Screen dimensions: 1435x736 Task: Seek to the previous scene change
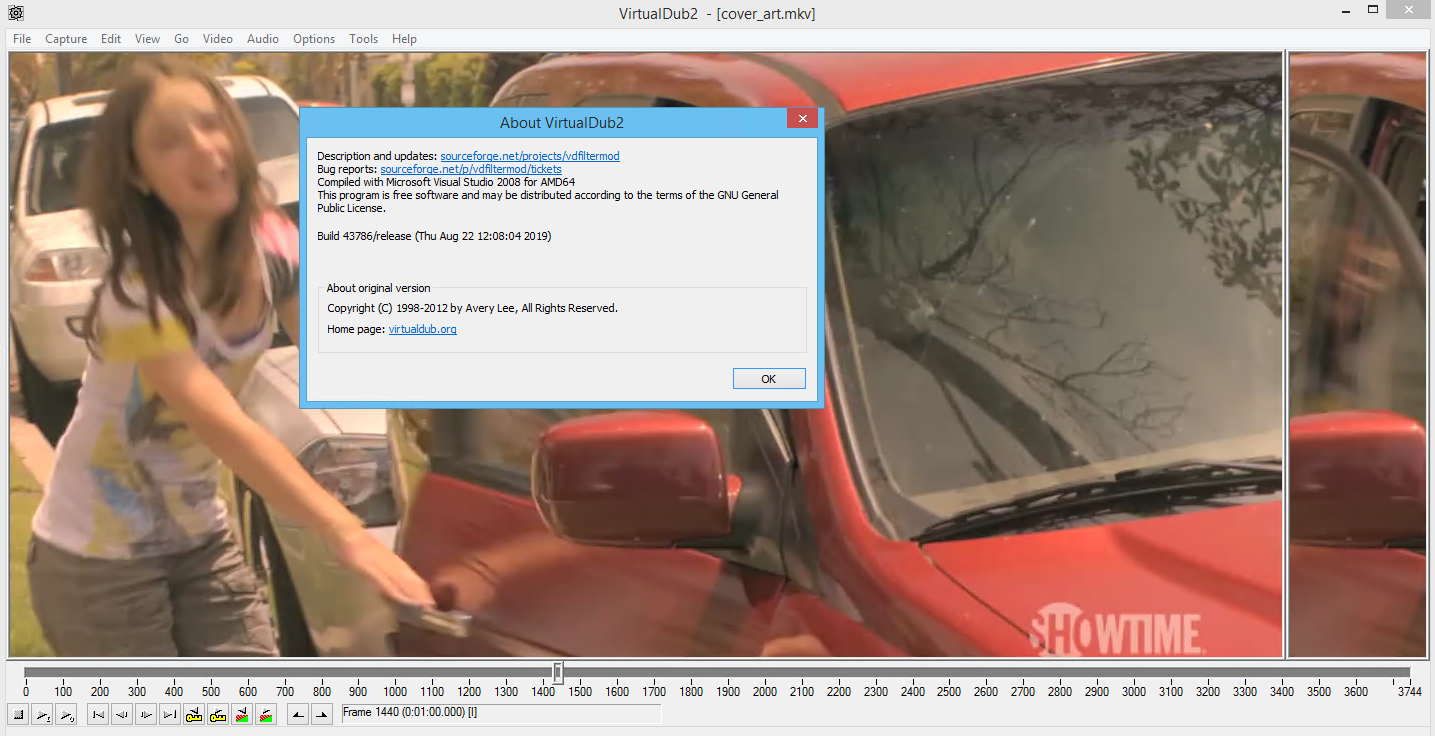click(x=242, y=714)
